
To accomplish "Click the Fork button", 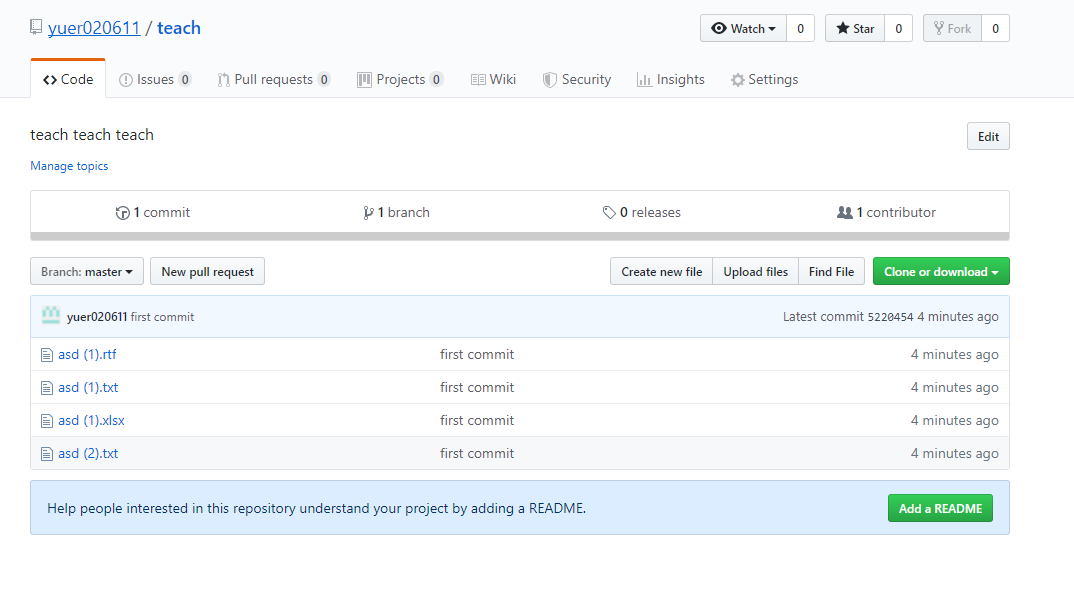I will click(953, 28).
